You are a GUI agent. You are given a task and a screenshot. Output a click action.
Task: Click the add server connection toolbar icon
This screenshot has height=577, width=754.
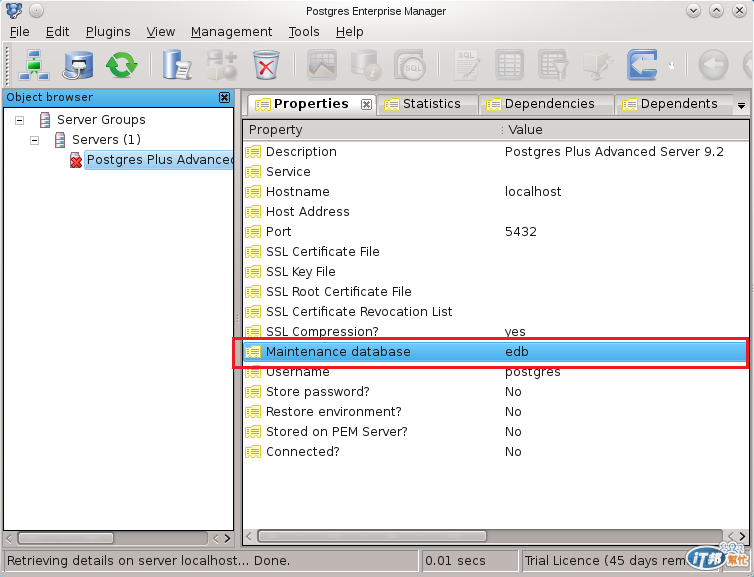pyautogui.click(x=34, y=65)
